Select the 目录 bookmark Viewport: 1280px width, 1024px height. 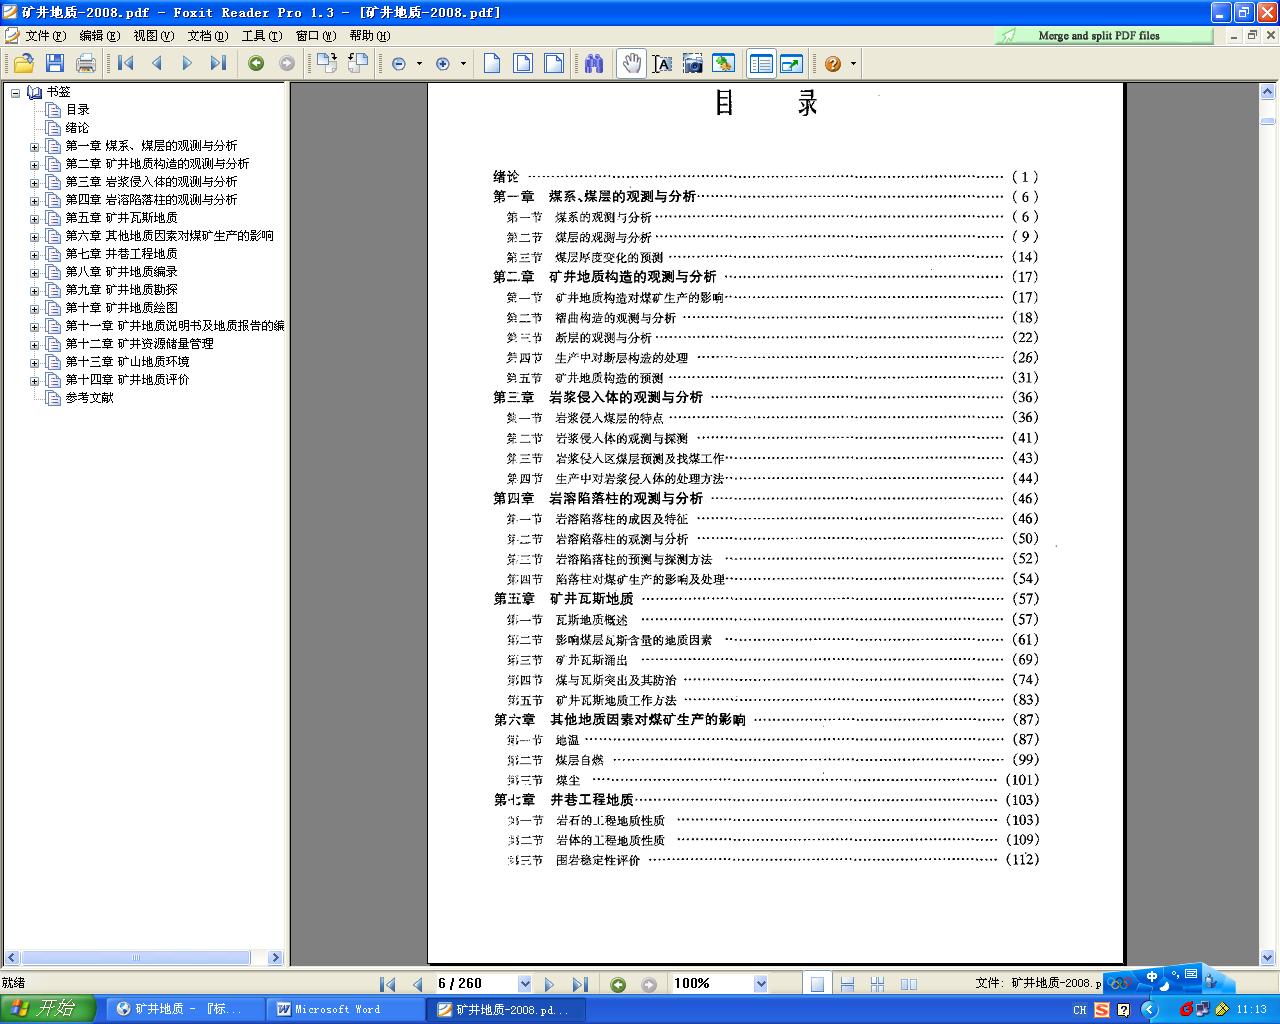(78, 110)
